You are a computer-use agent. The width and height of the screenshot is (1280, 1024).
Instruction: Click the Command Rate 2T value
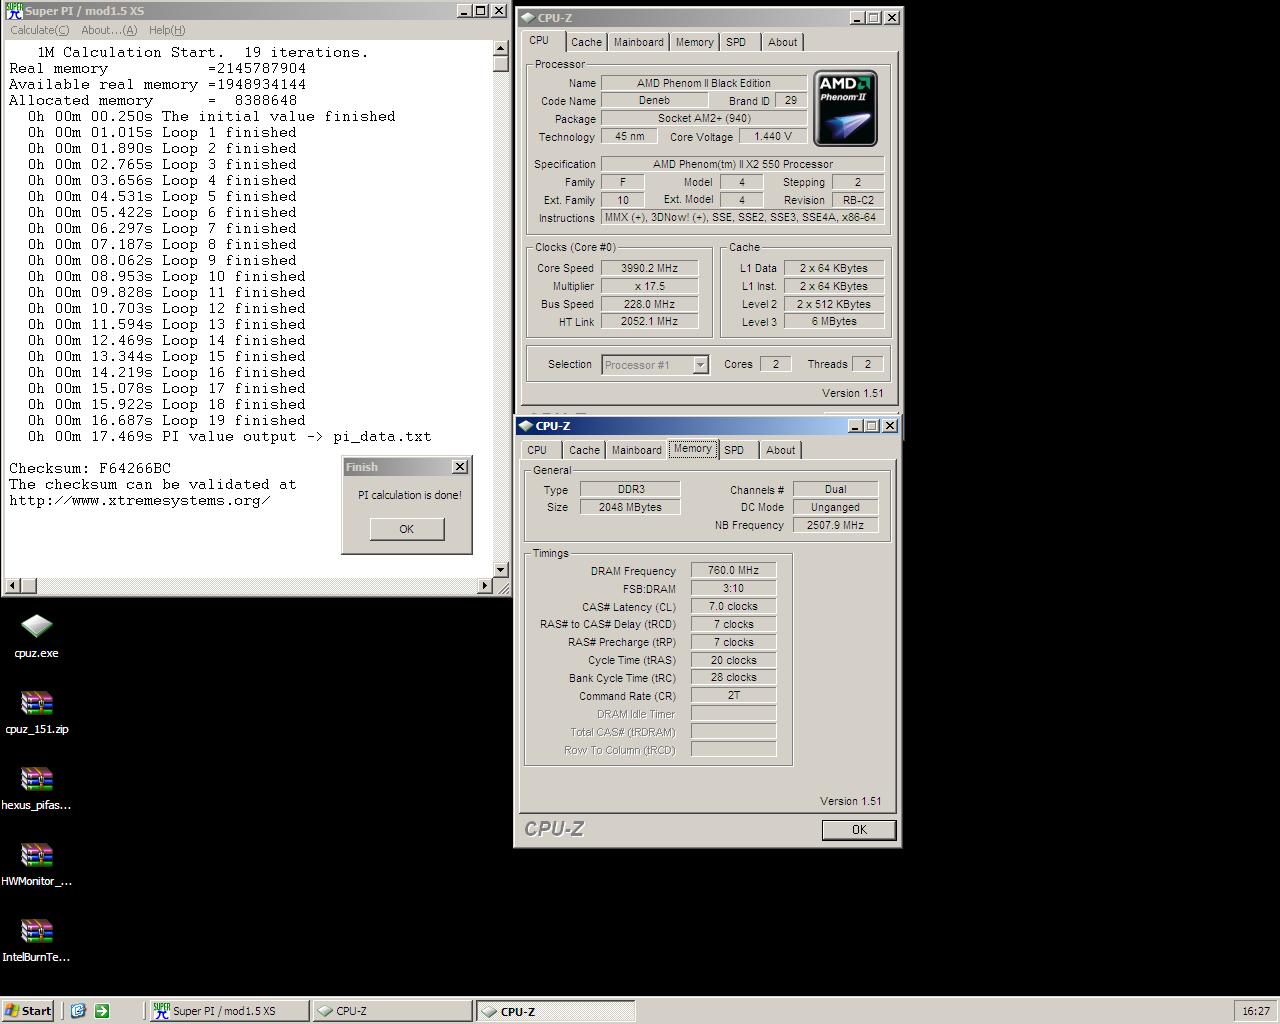click(x=733, y=695)
